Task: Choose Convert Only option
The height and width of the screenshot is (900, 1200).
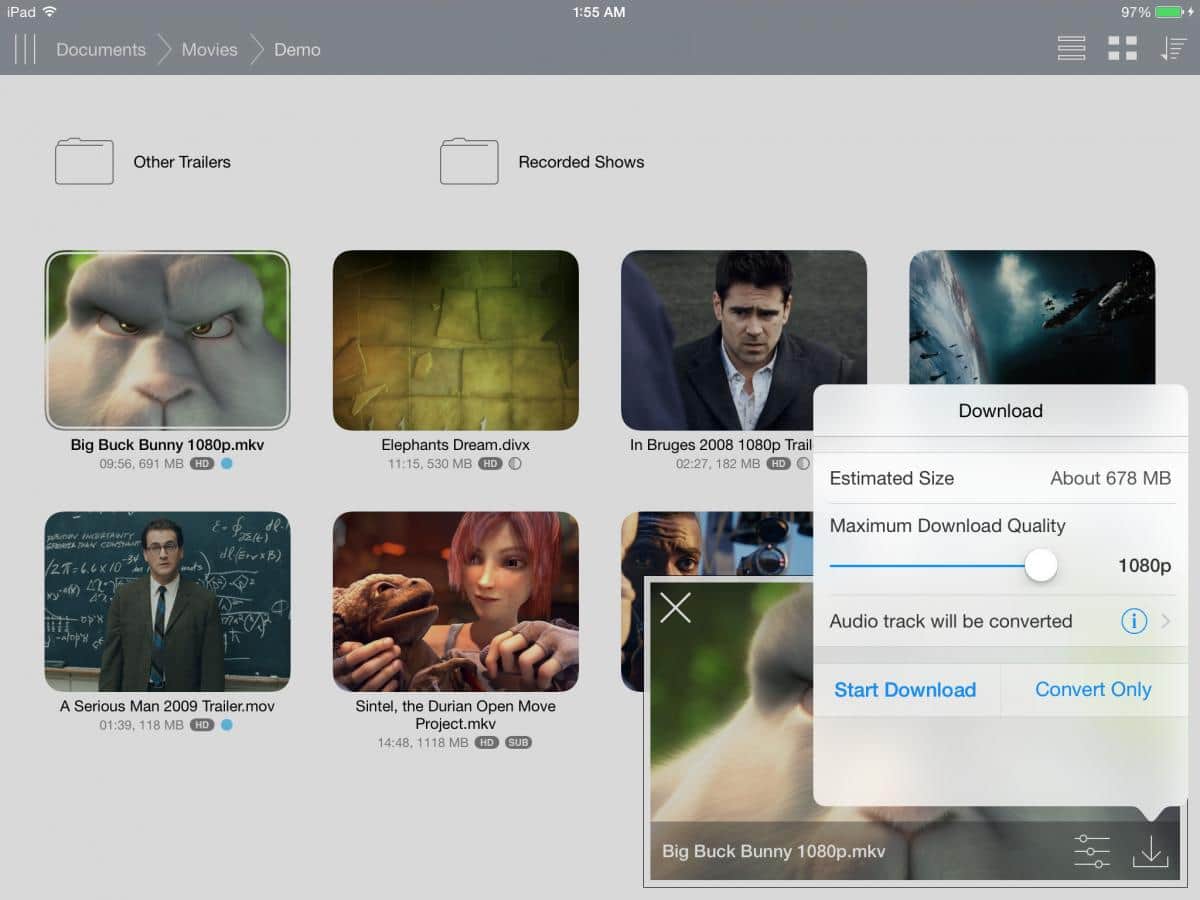Action: click(1093, 689)
